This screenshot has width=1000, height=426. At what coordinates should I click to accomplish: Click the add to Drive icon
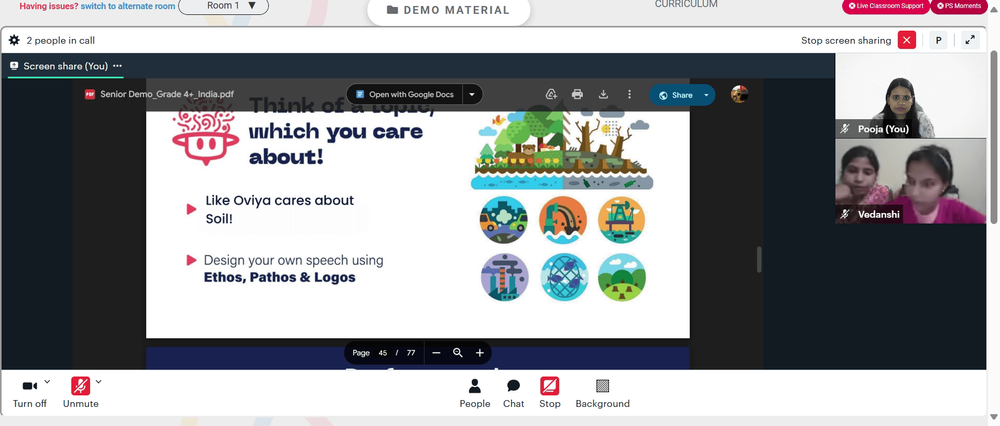click(x=552, y=94)
